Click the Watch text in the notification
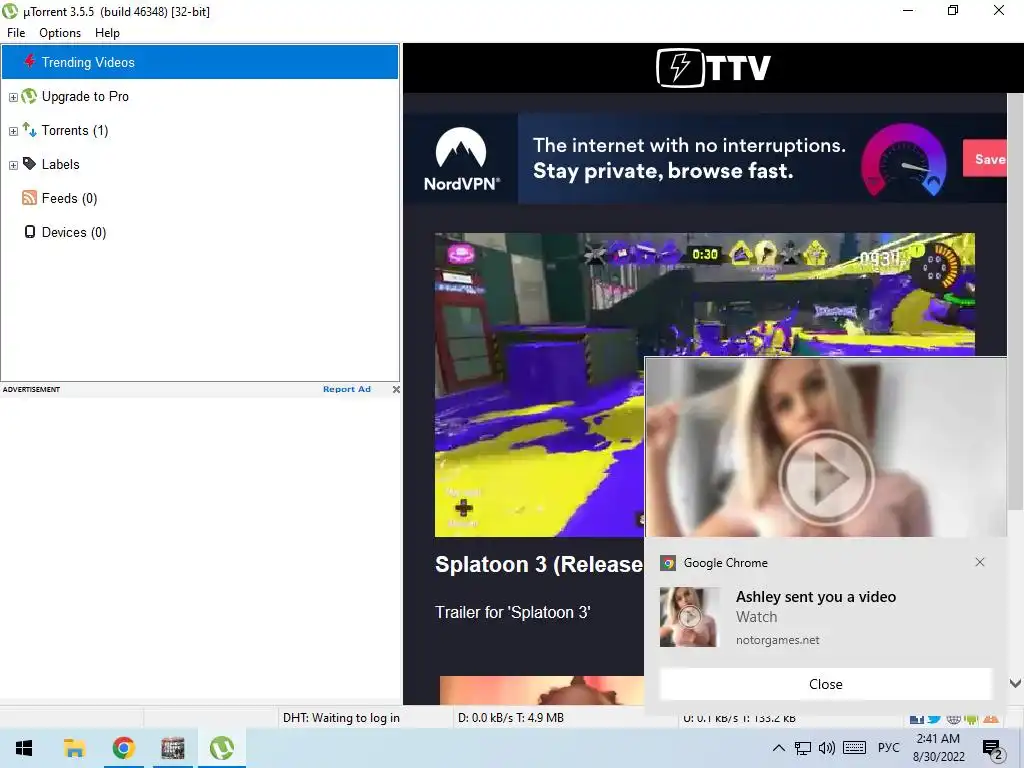 [x=756, y=617]
